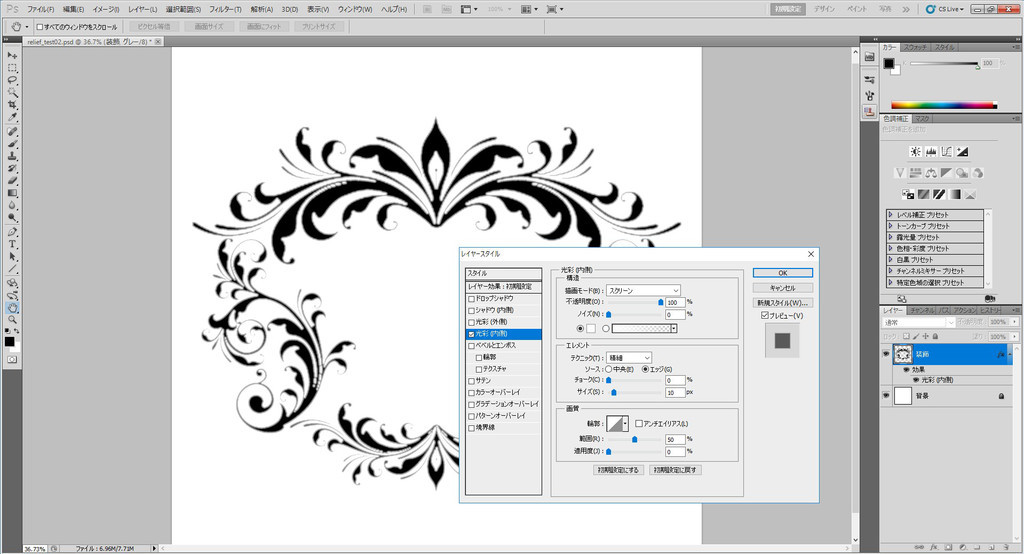The height and width of the screenshot is (554, 1024).
Task: Select the Dodge tool
Action: coord(12,218)
